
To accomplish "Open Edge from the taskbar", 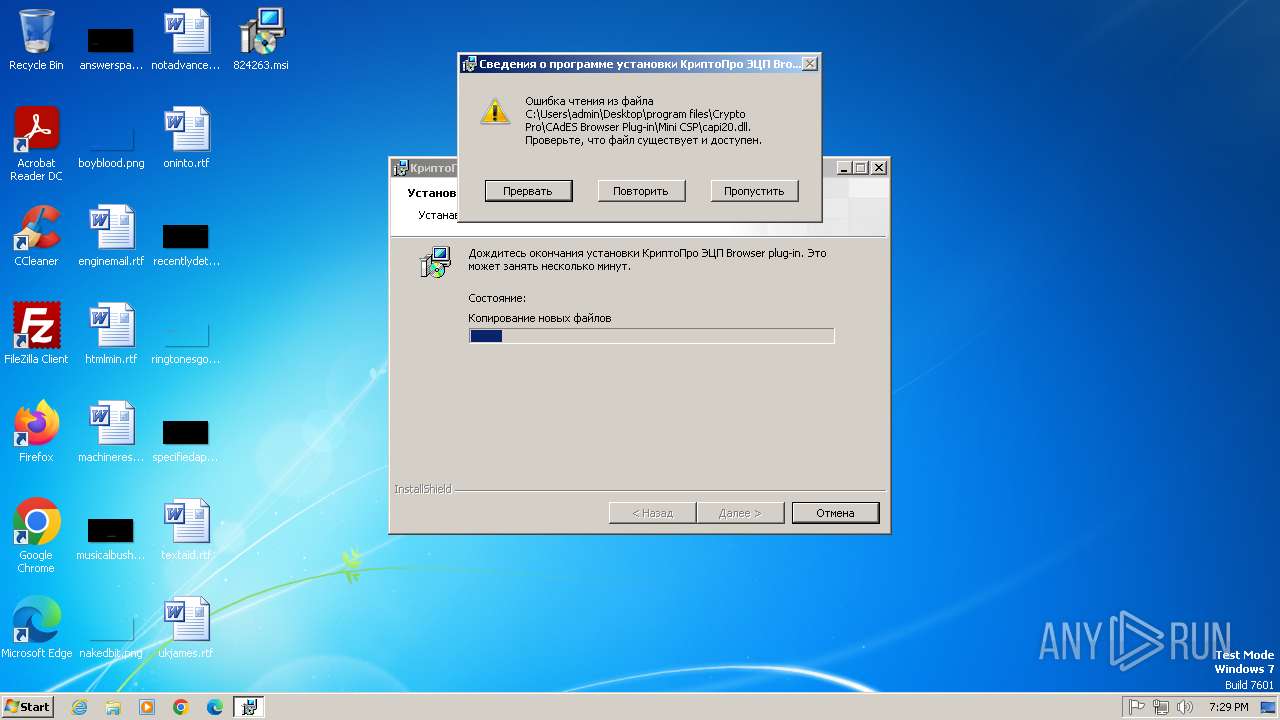I will pos(215,707).
